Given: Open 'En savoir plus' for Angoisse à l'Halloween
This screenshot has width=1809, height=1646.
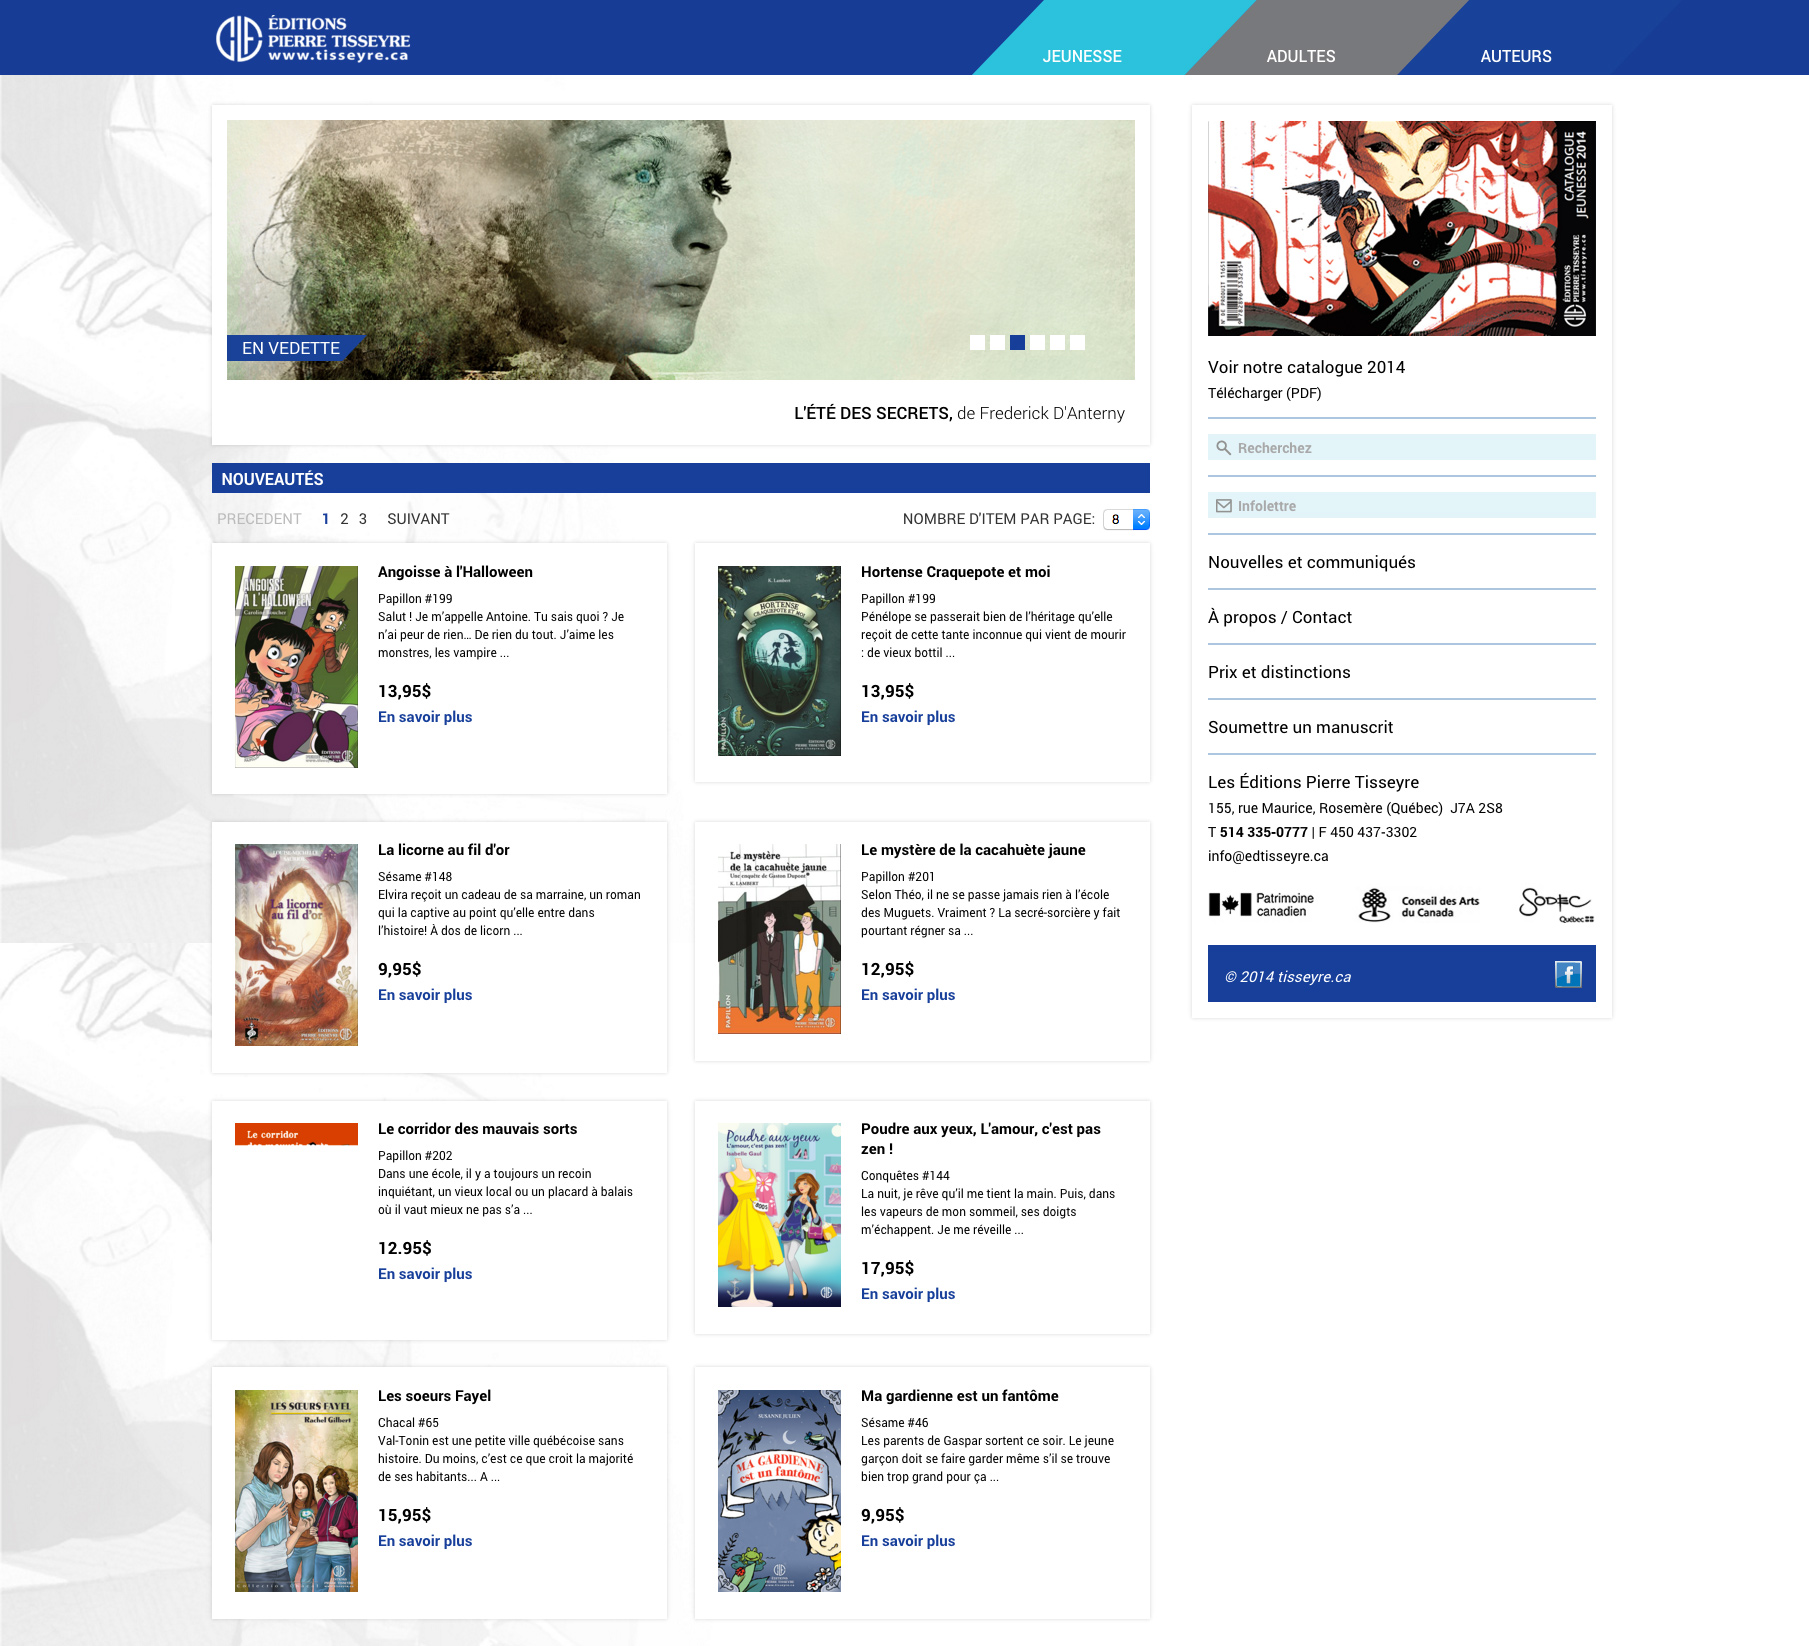Looking at the screenshot, I should 424,717.
